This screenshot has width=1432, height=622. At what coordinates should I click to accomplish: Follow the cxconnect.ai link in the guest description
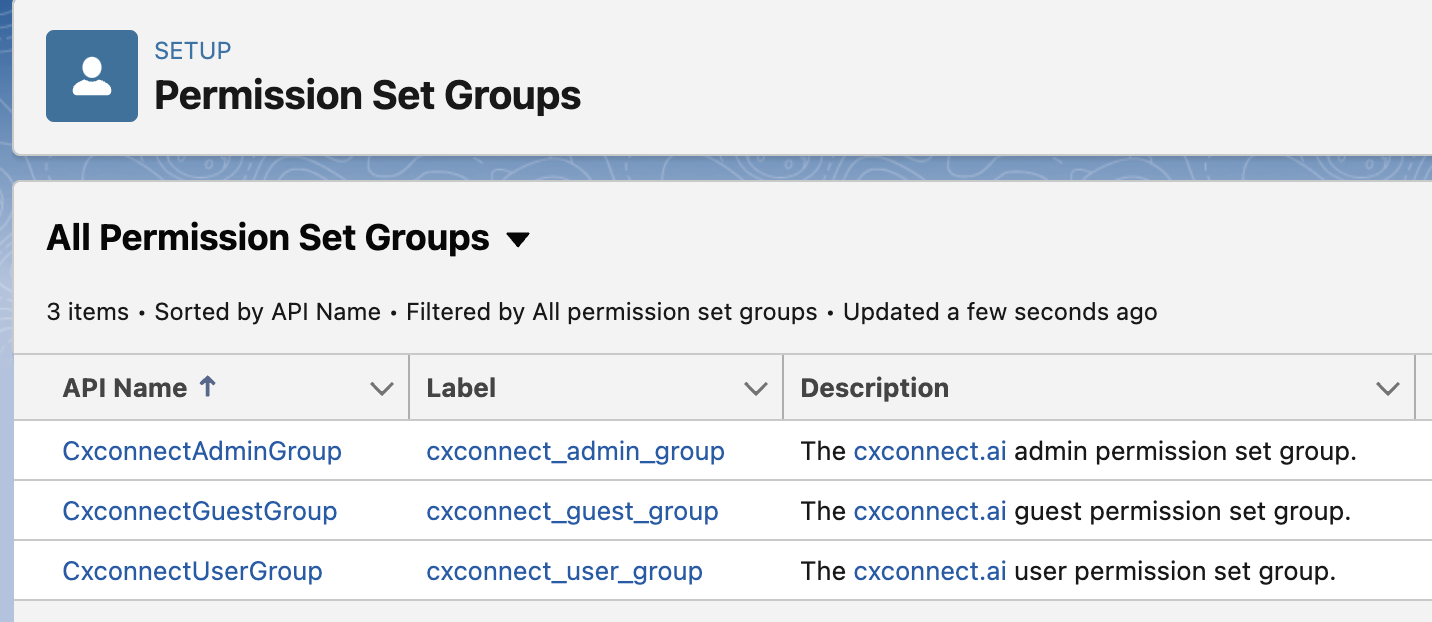(929, 511)
